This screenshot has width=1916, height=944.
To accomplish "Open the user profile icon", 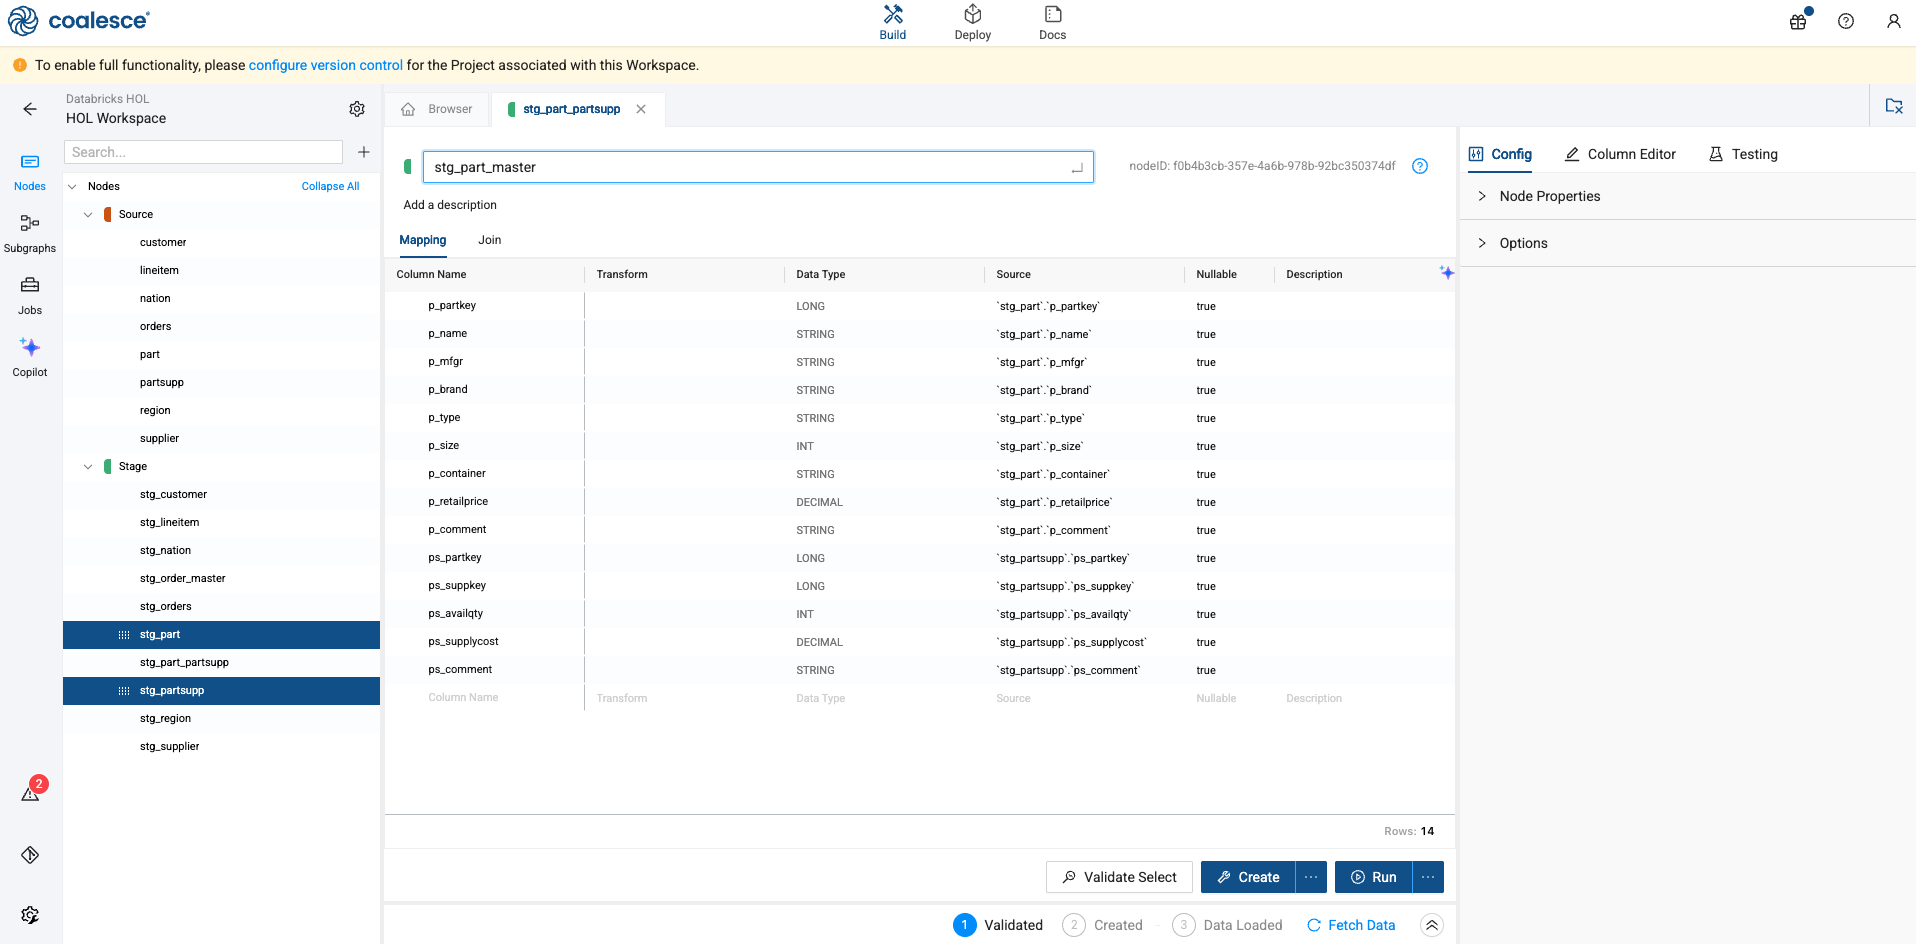I will click(x=1893, y=21).
